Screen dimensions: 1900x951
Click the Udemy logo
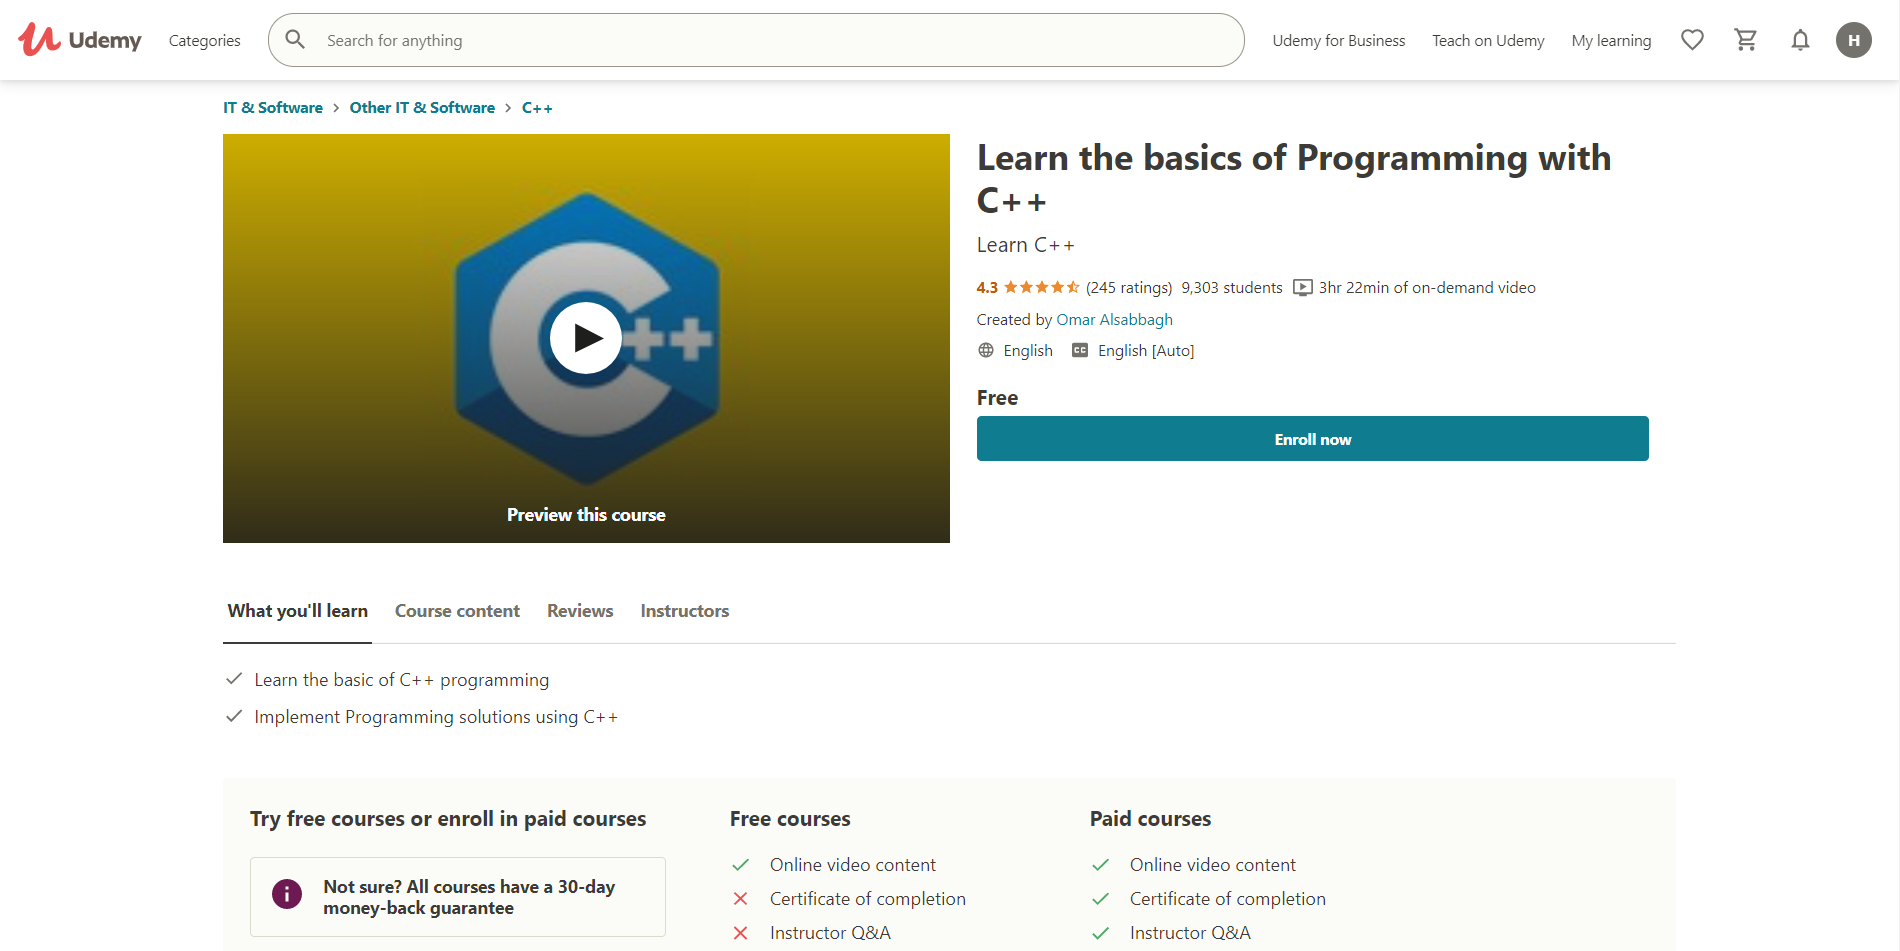tap(80, 40)
